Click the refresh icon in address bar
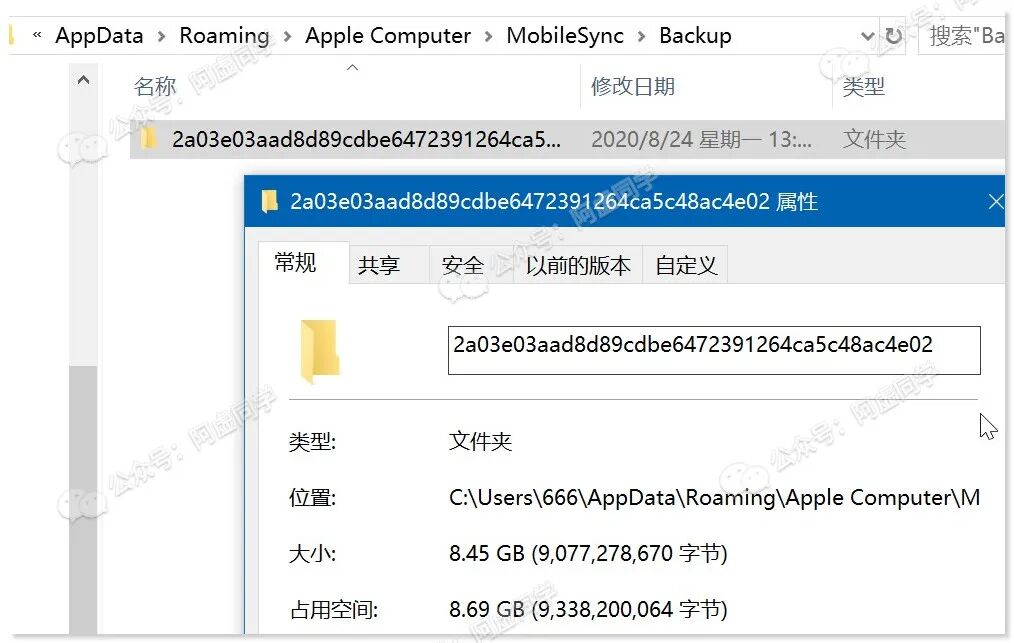The image size is (1014, 643). pos(894,36)
